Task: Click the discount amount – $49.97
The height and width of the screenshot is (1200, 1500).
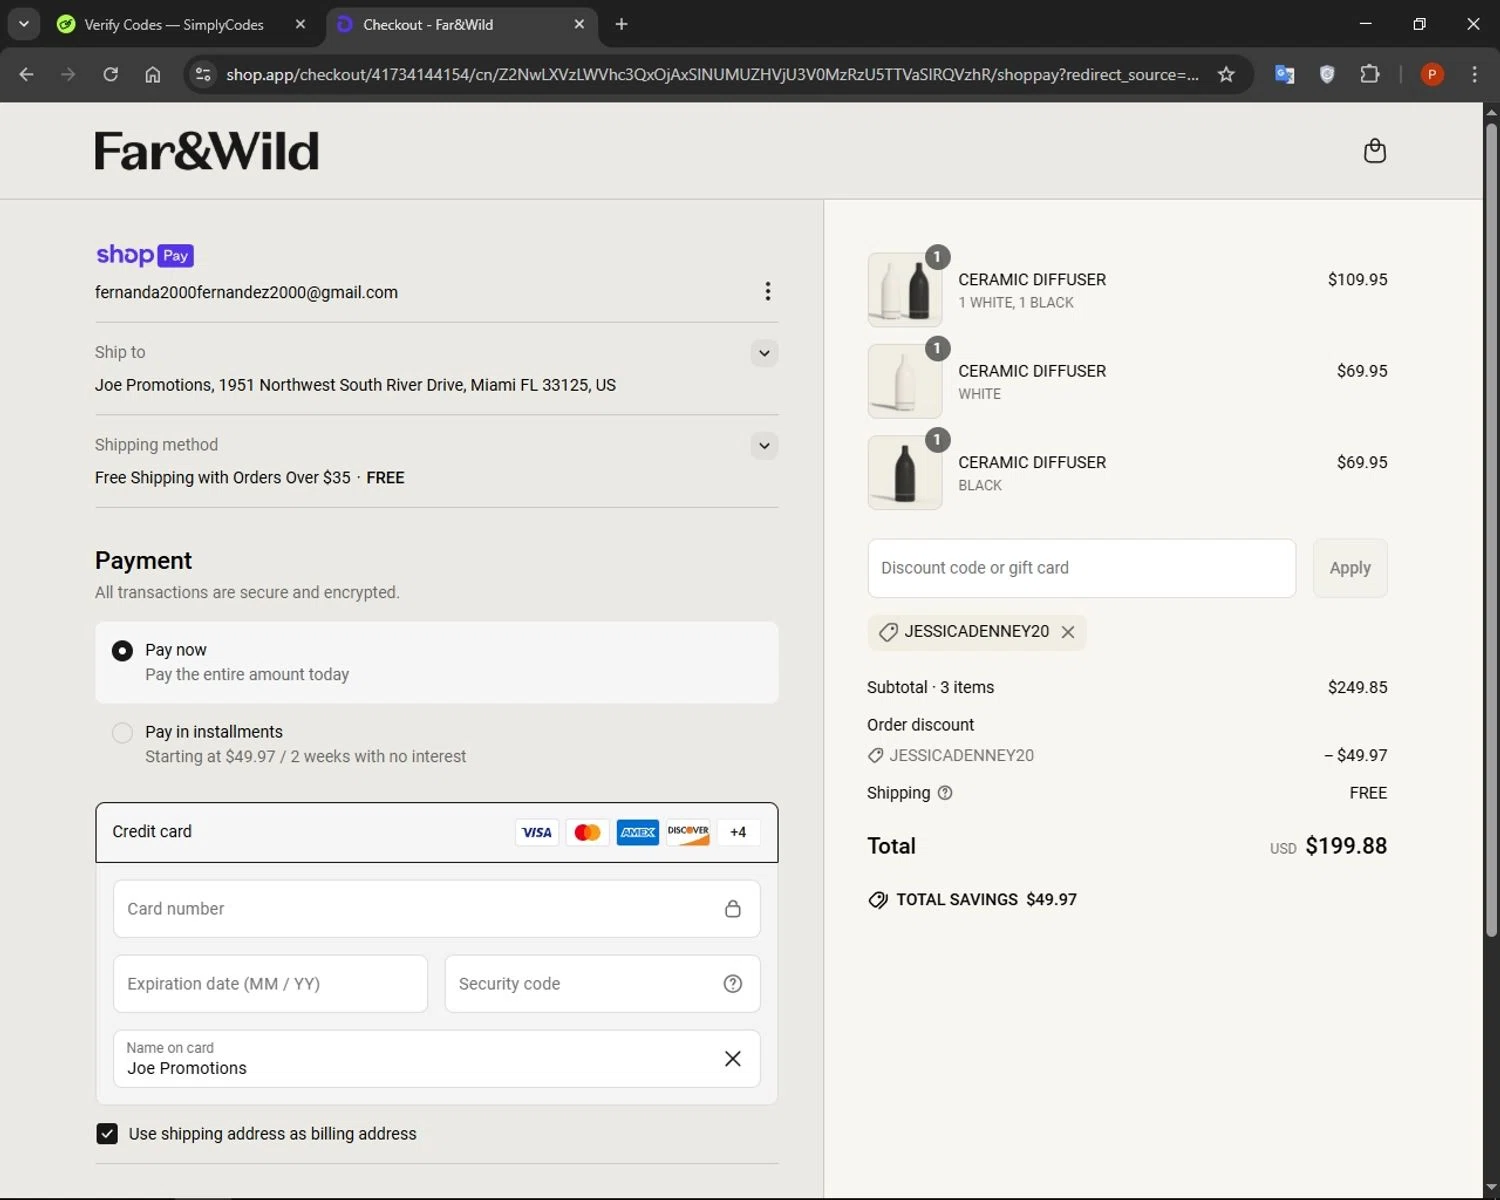Action: (1355, 756)
